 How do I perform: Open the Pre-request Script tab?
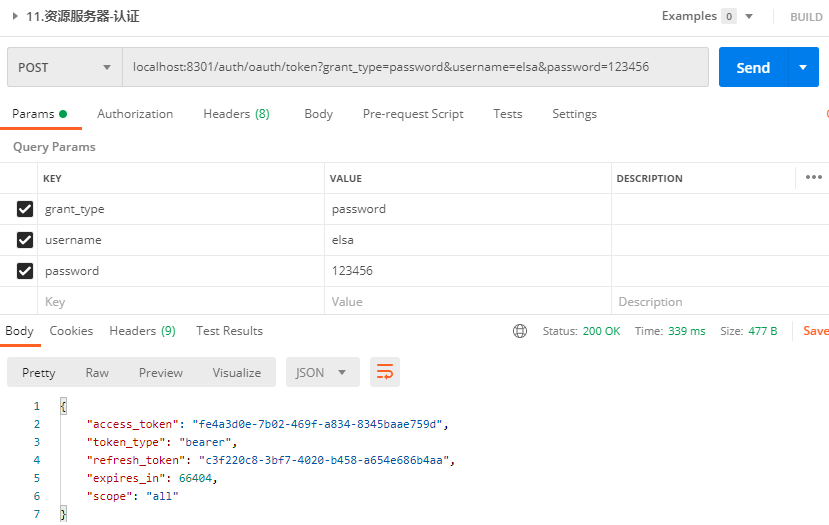point(413,114)
